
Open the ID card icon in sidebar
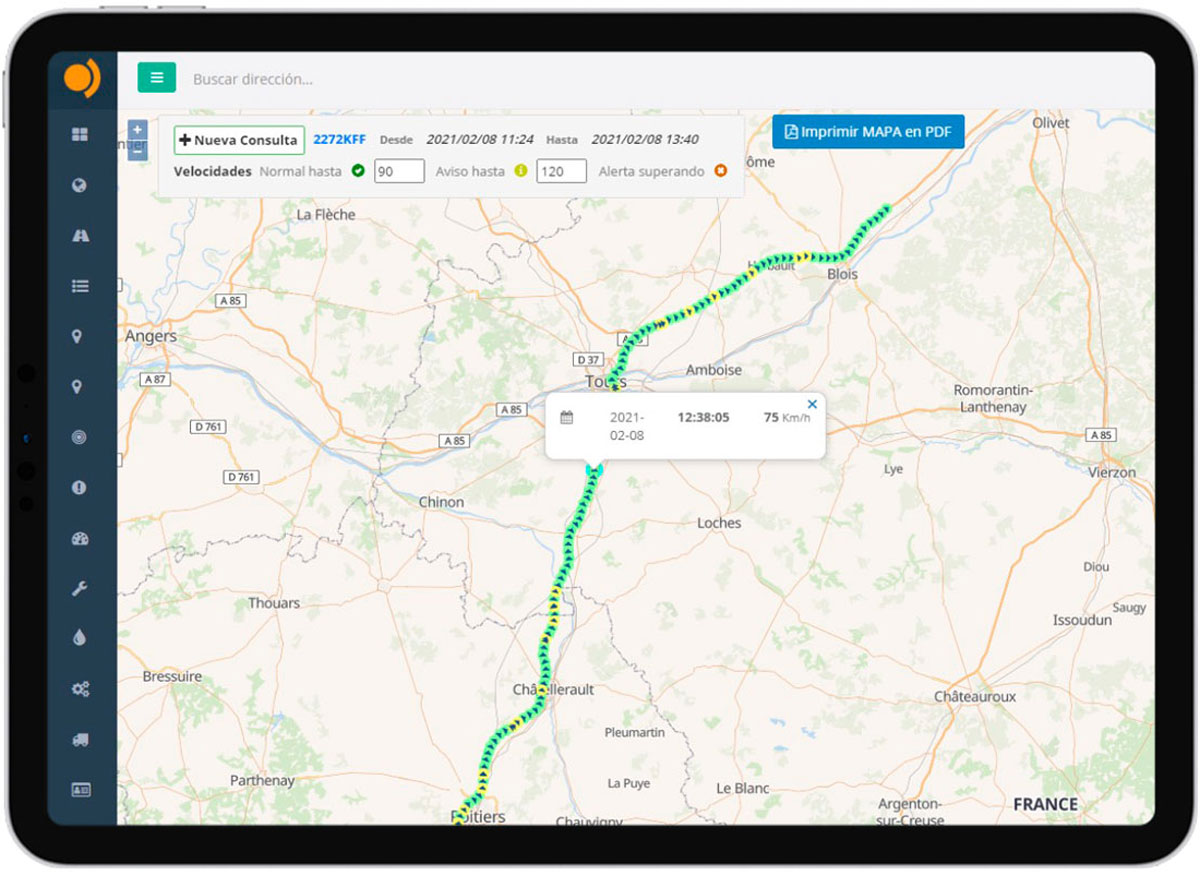click(x=80, y=790)
